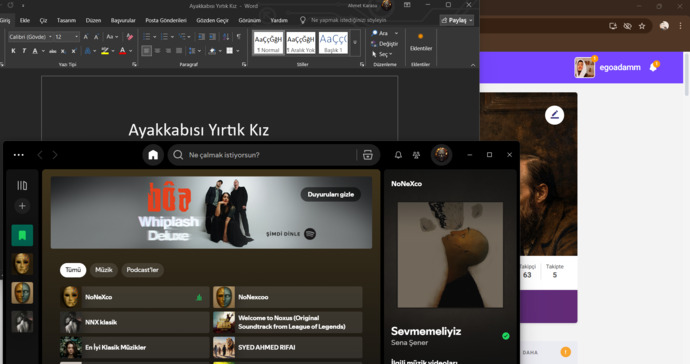Go back in Spotify navigation
Screen dimensions: 690x364
click(x=40, y=155)
